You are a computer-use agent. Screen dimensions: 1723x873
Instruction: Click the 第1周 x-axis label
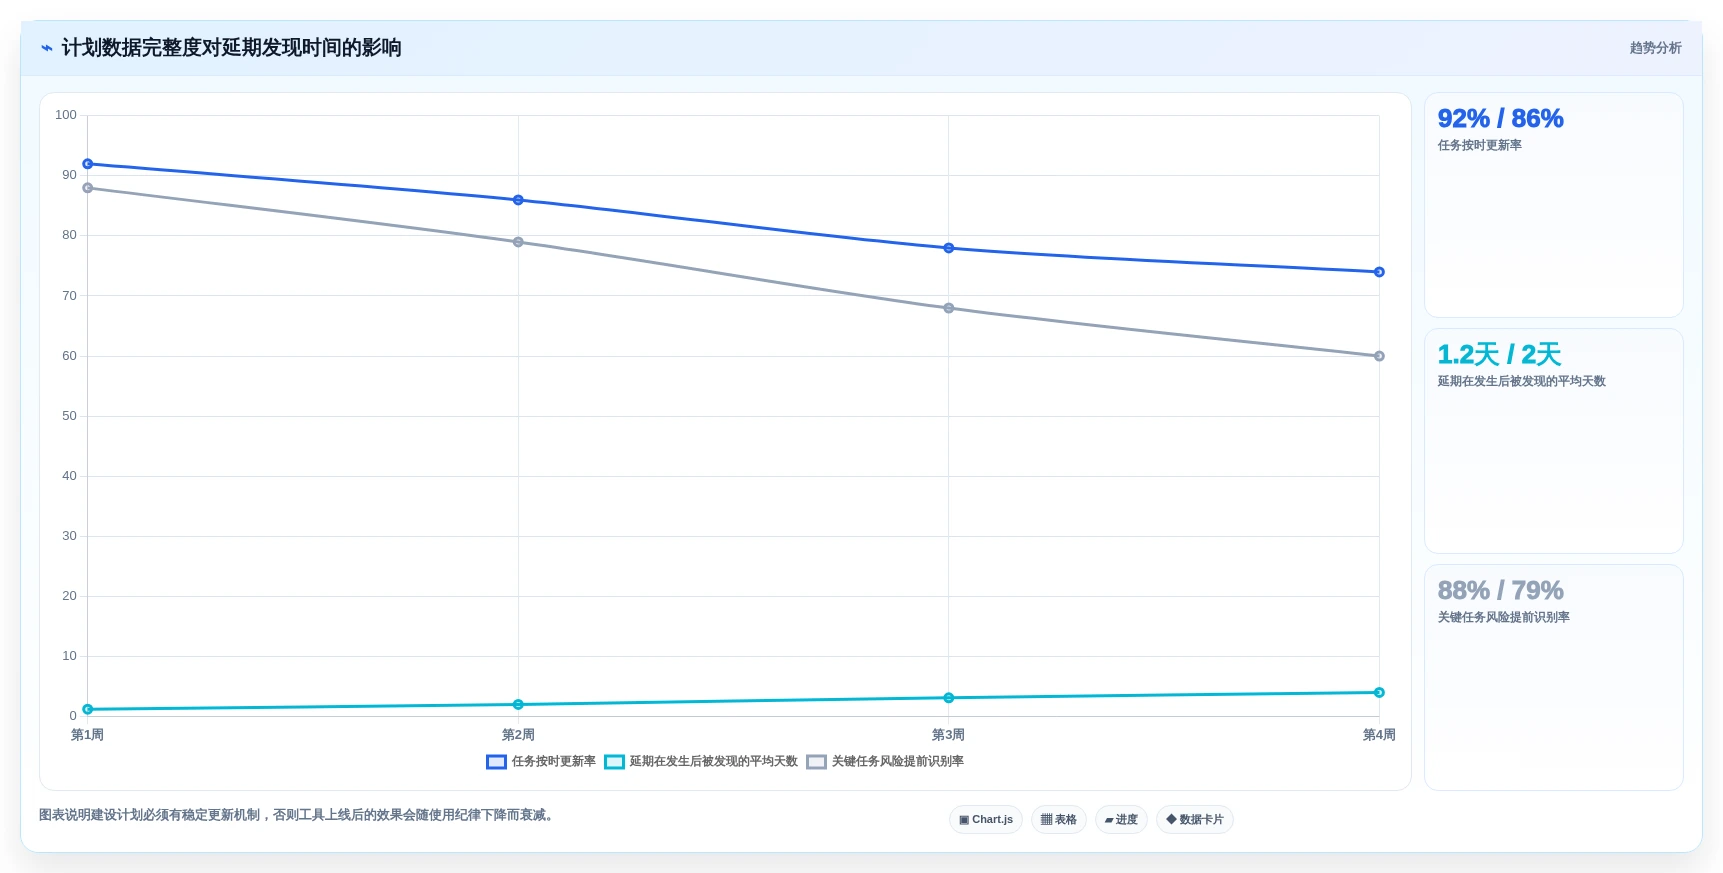(x=87, y=735)
